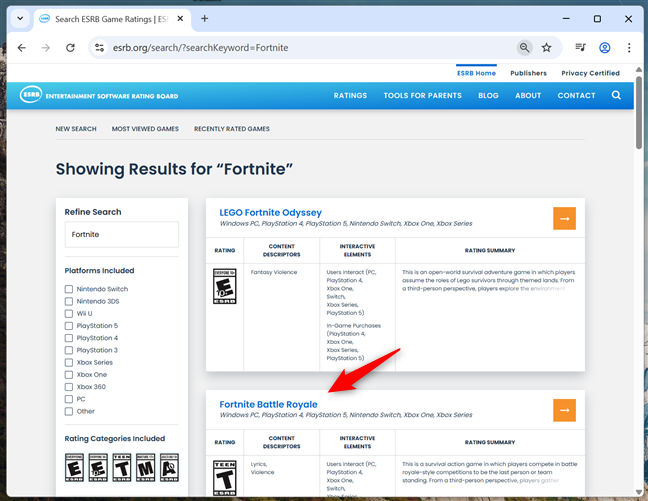This screenshot has width=648, height=501.
Task: Select the Adults Only rating category icon
Action: coord(169,468)
